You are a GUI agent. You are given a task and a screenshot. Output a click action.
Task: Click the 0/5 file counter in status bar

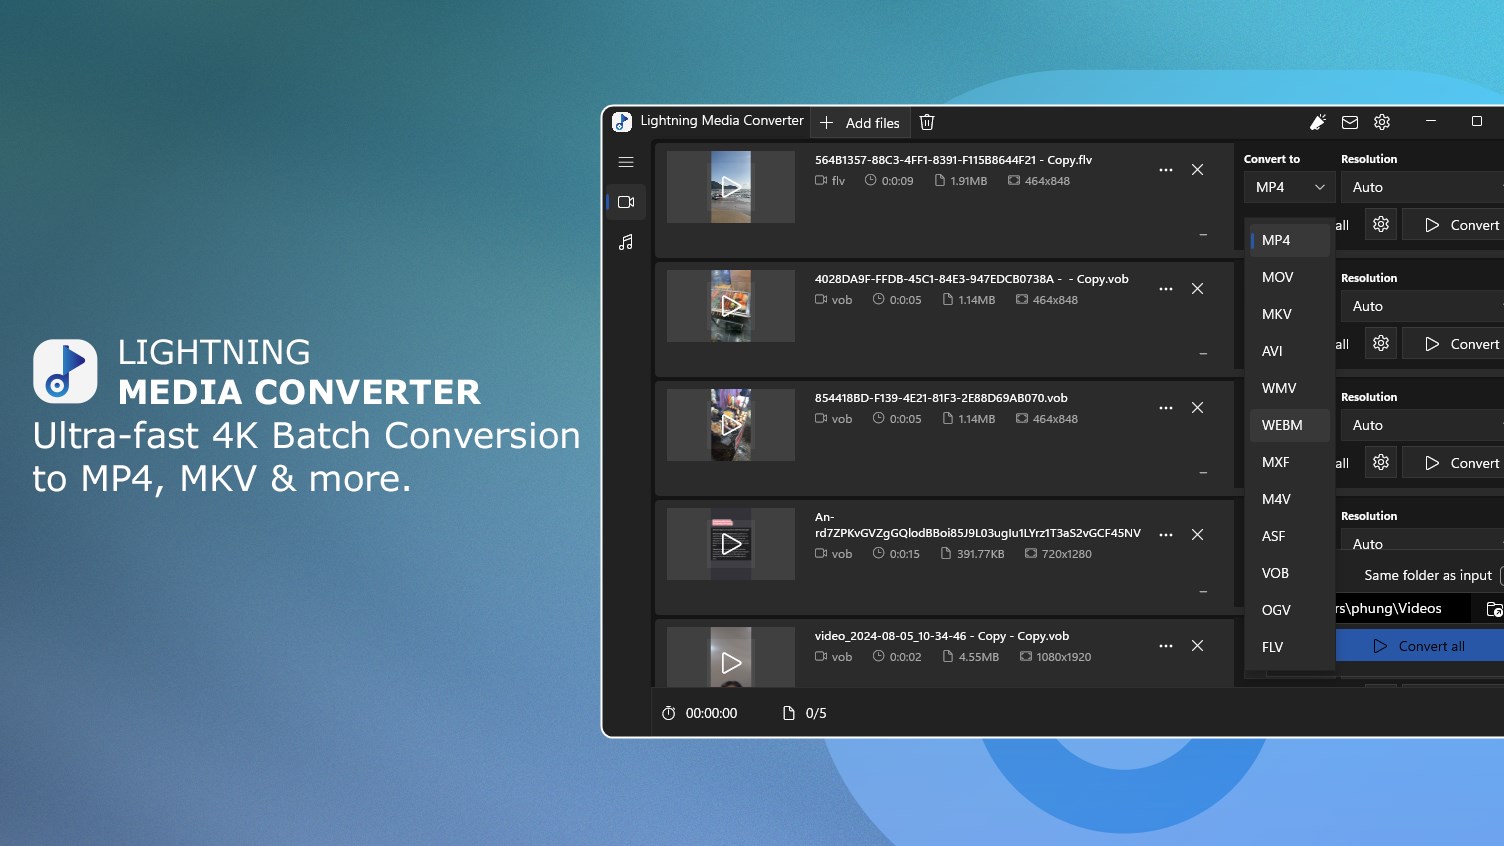click(x=805, y=713)
